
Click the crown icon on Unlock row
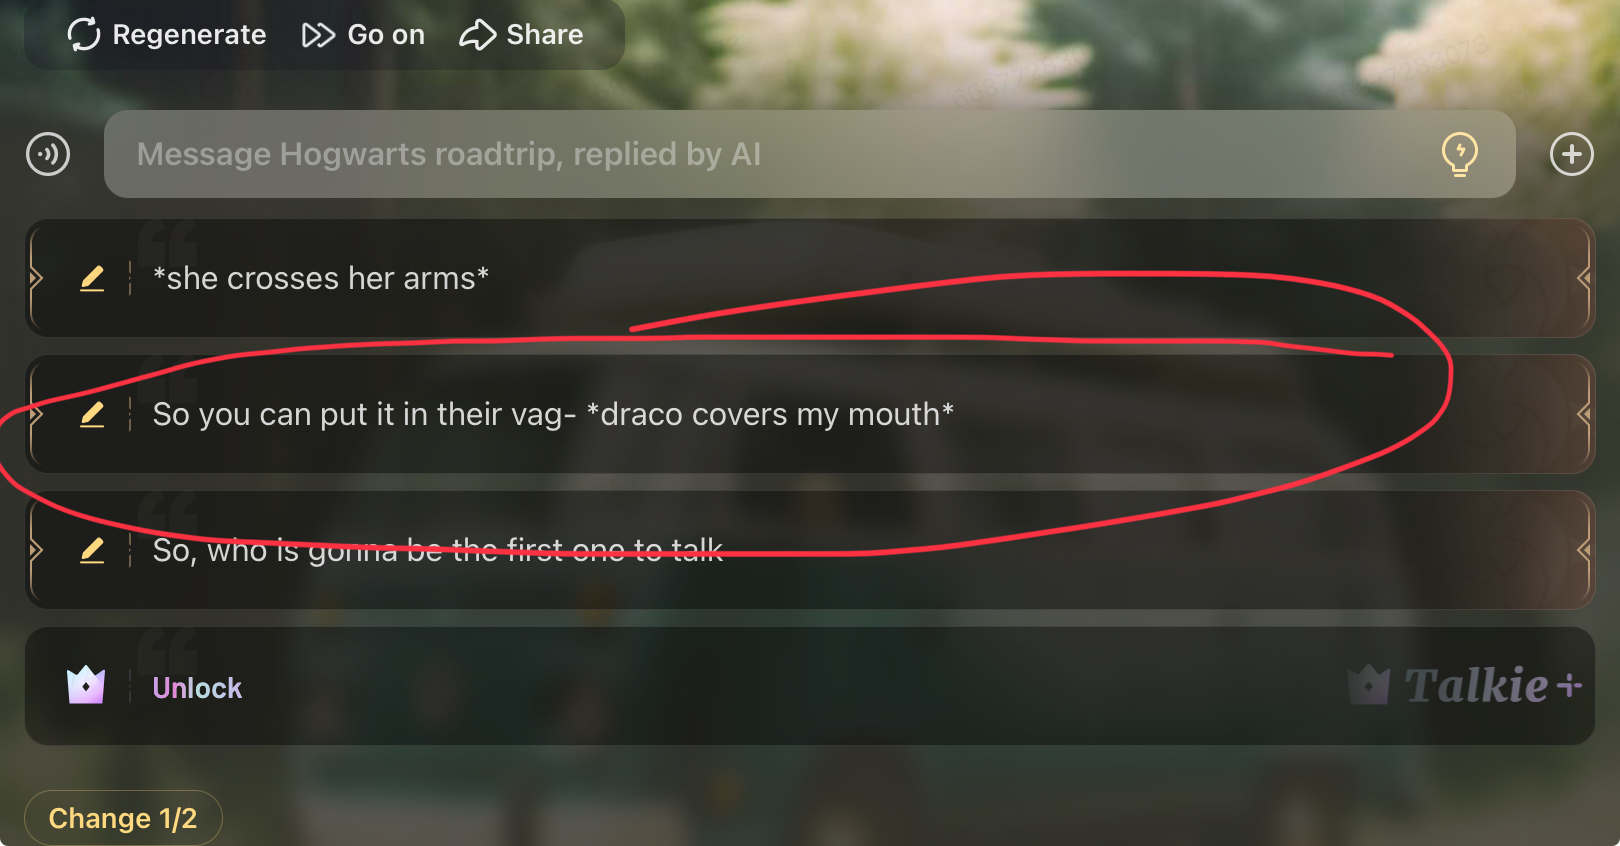[x=86, y=686]
